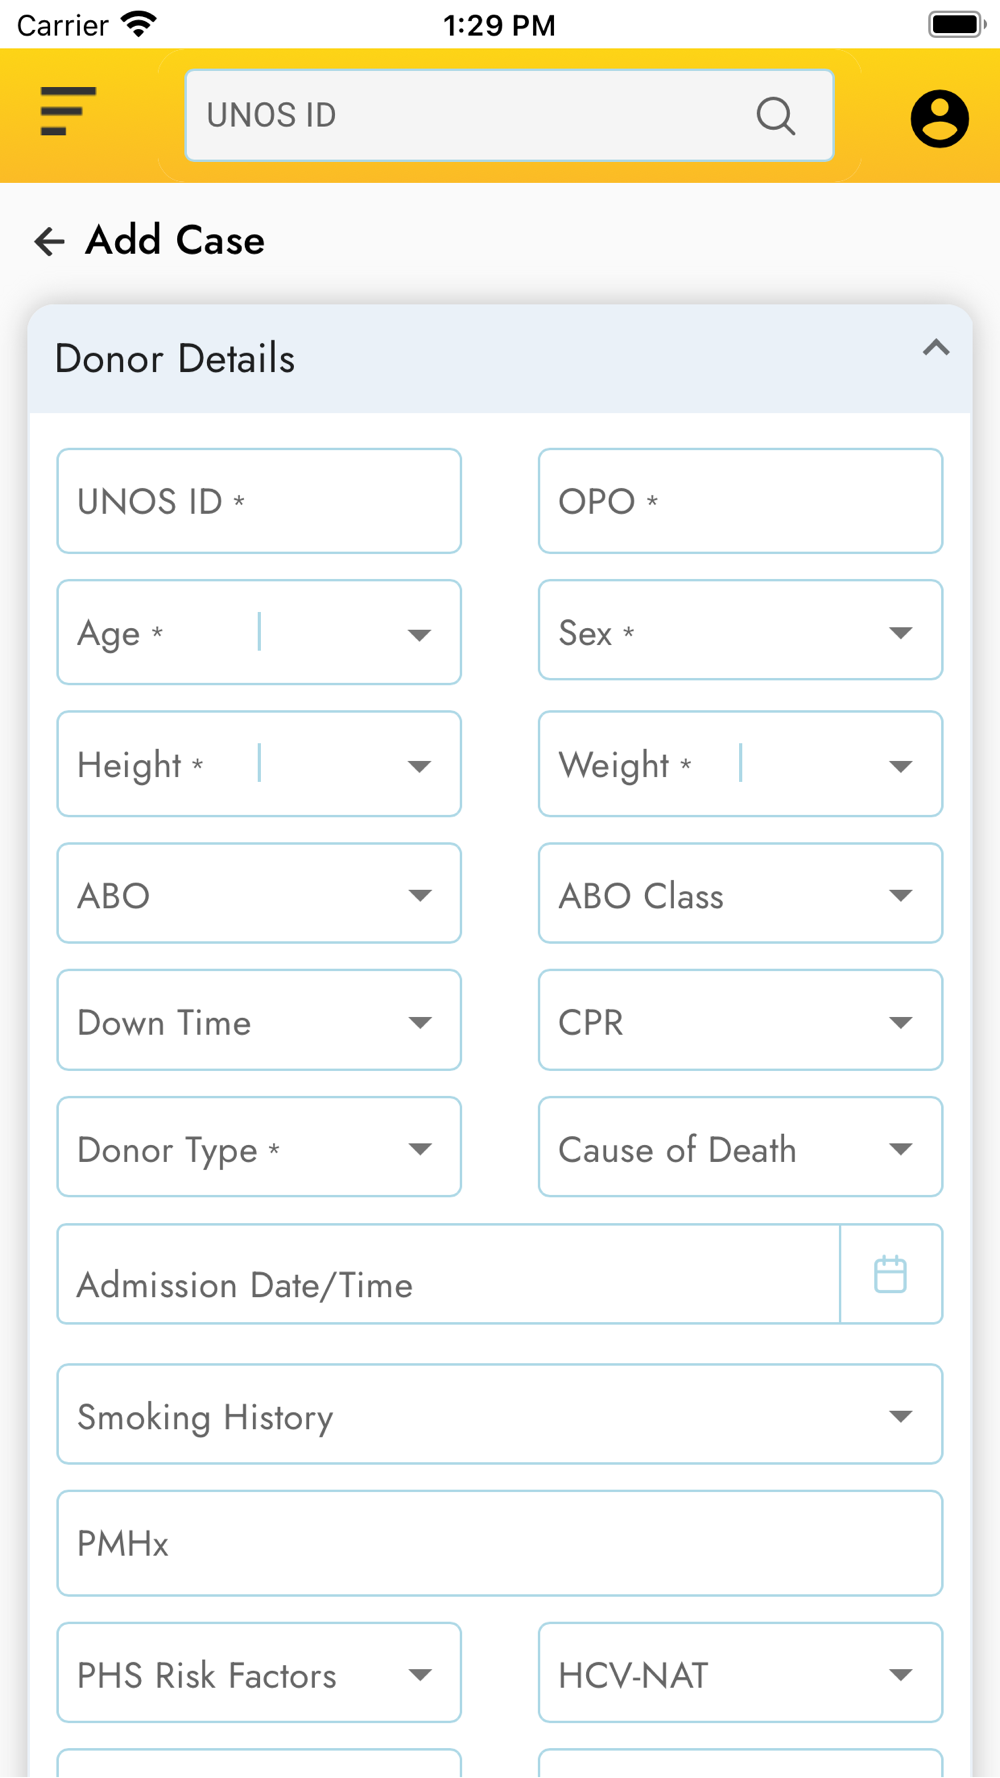Image resolution: width=1000 pixels, height=1778 pixels.
Task: Choose the Donor Type dropdown
Action: click(259, 1147)
